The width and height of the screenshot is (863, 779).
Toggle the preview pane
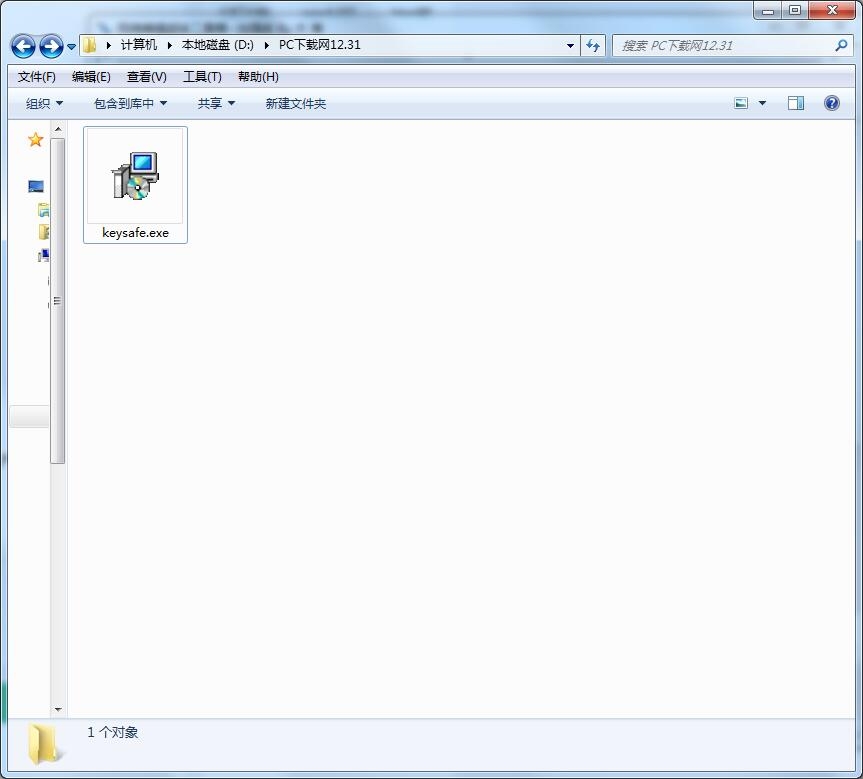[796, 103]
